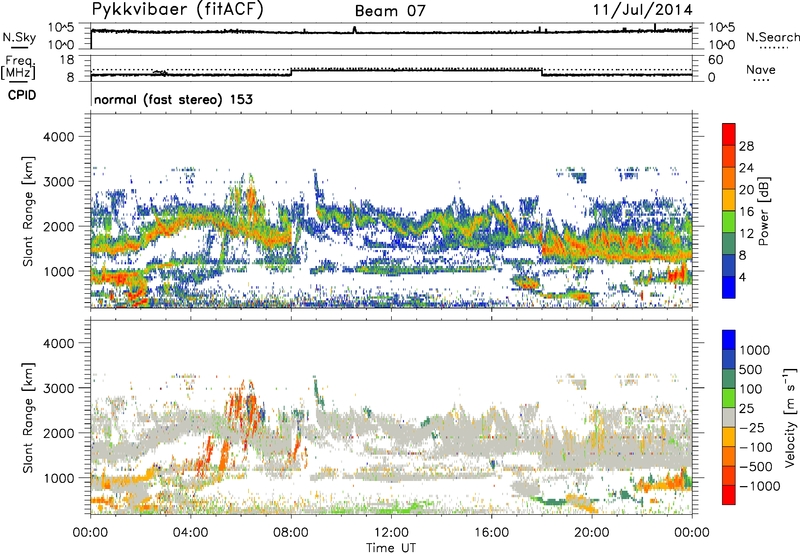Click the 12:00 time axis label
This screenshot has width=800, height=554.
391,533
